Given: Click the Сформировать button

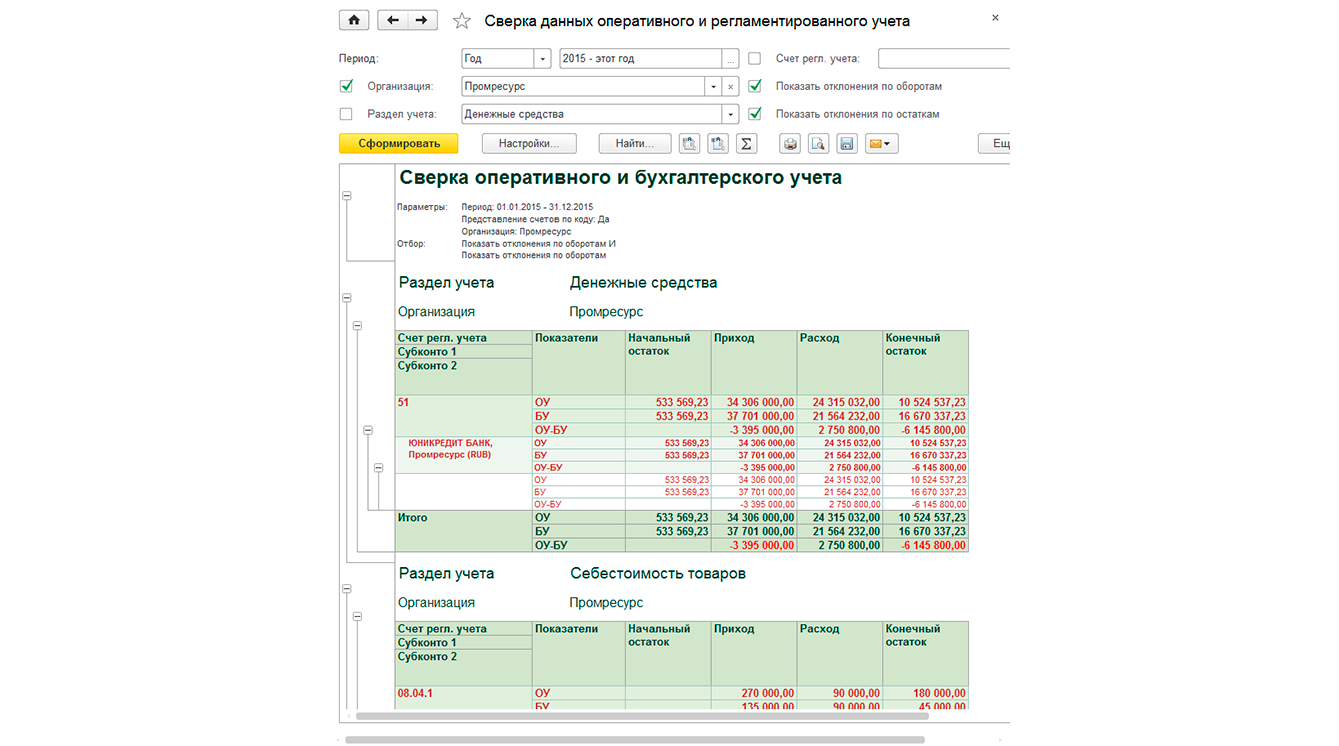Looking at the screenshot, I should (399, 144).
